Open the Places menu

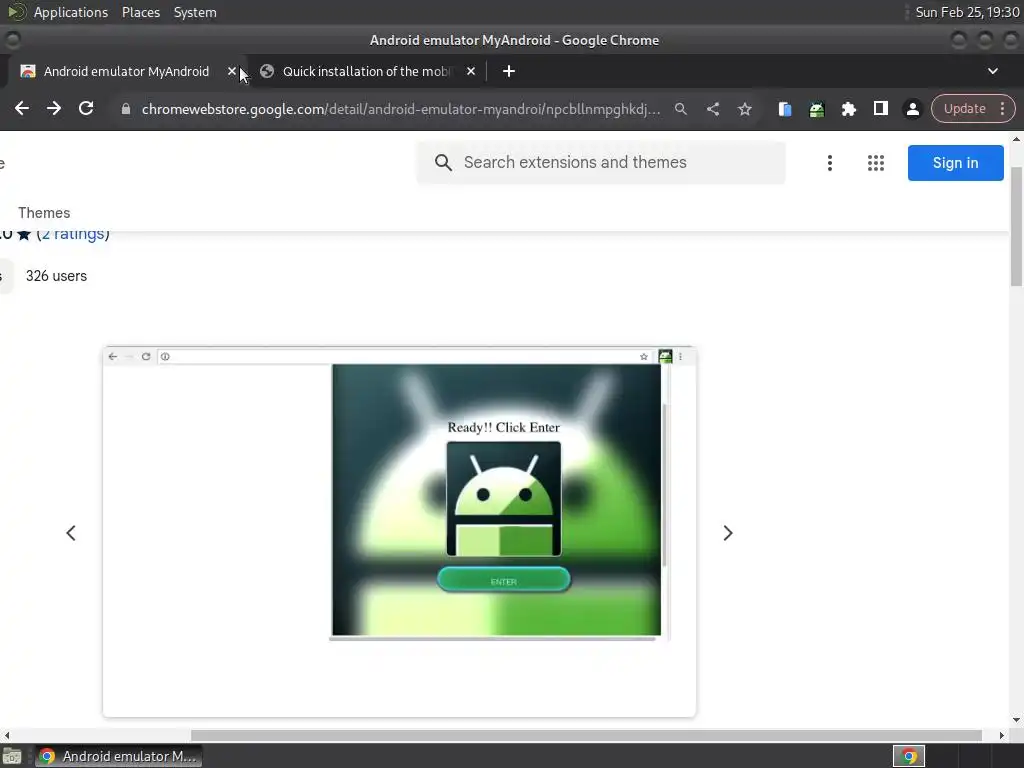[x=140, y=12]
